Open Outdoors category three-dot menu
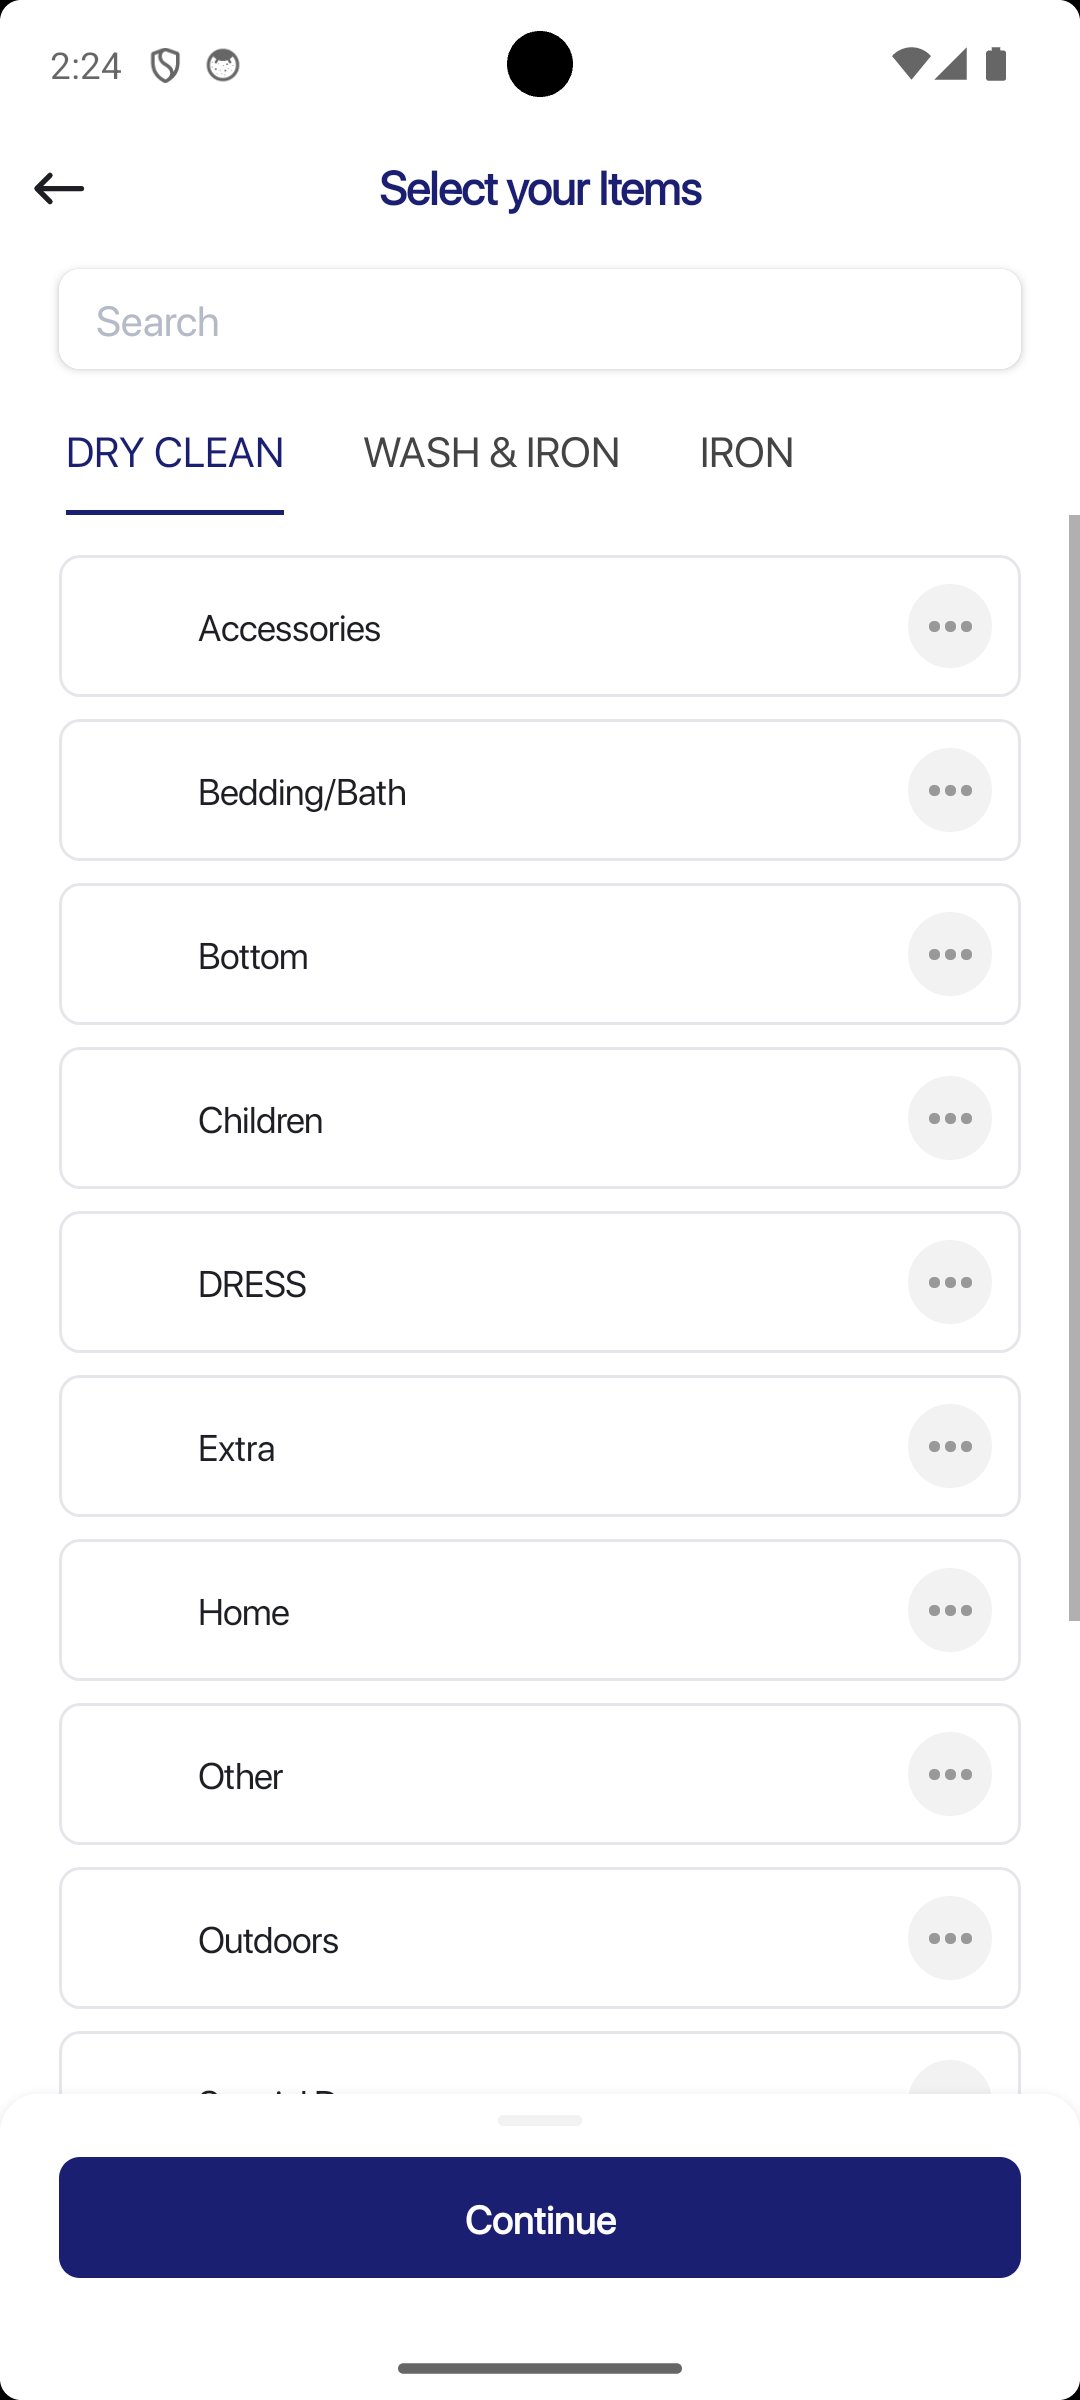Image resolution: width=1080 pixels, height=2400 pixels. [x=949, y=1939]
